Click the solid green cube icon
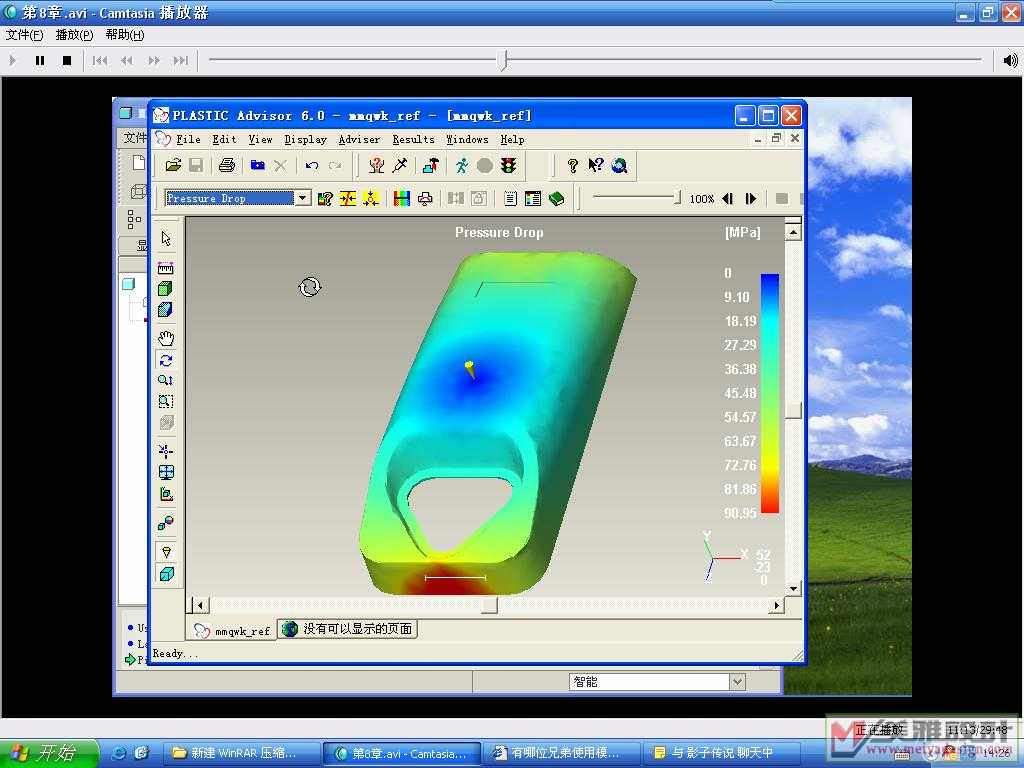 pyautogui.click(x=166, y=289)
